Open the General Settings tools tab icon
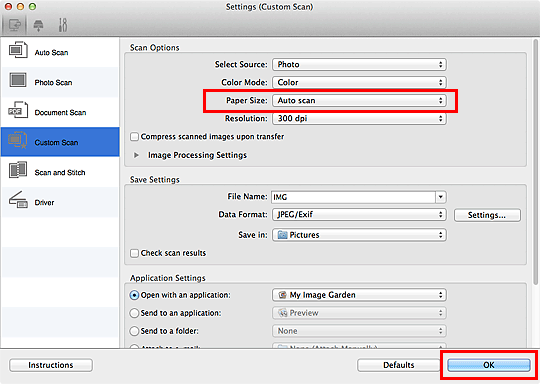Screen dimensions: 540x384 coord(63,25)
